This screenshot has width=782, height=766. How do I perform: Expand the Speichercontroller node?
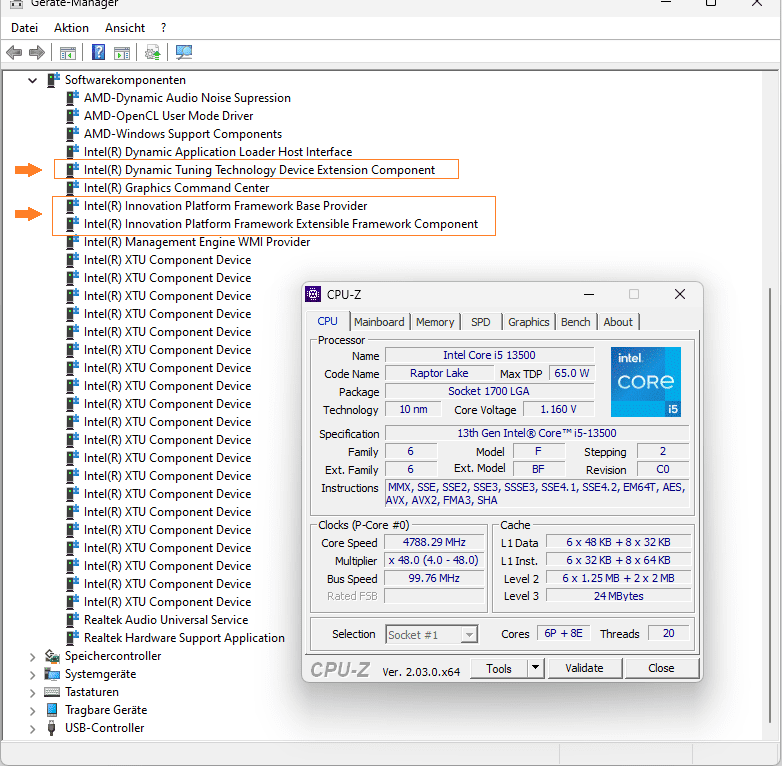[33, 656]
